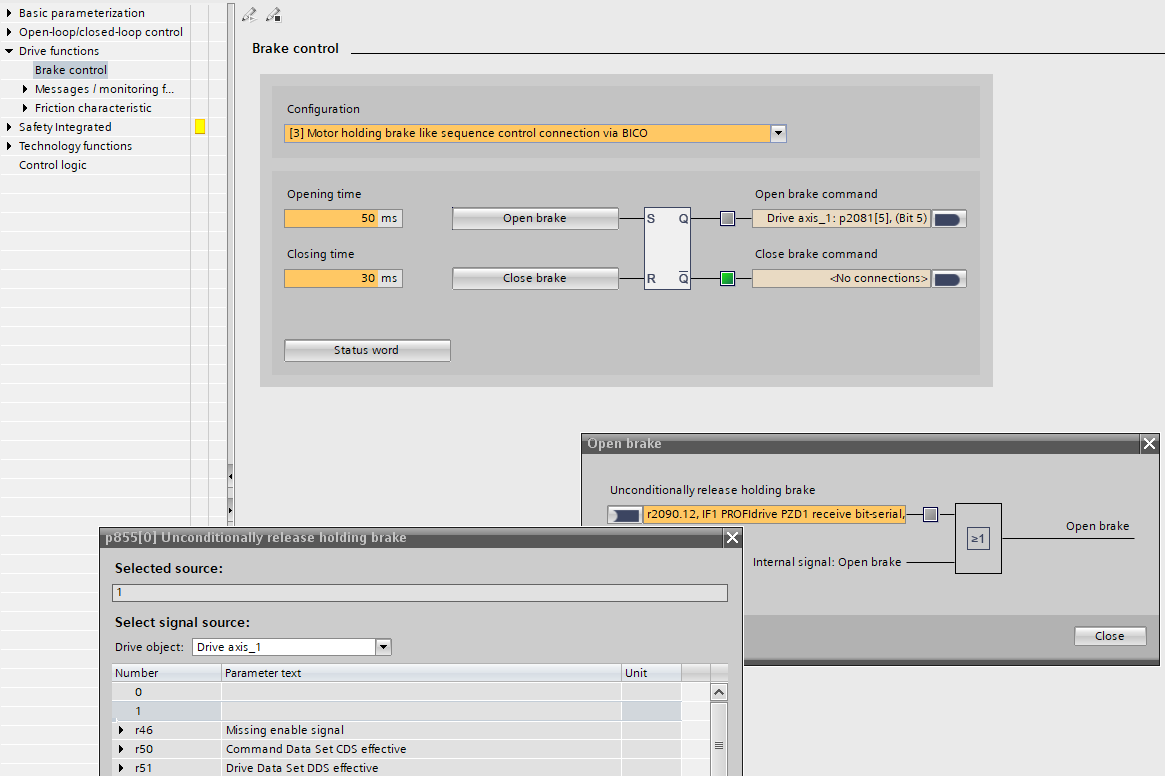Click connector icon left of r2090.12 field
The image size is (1165, 776).
tap(625, 515)
